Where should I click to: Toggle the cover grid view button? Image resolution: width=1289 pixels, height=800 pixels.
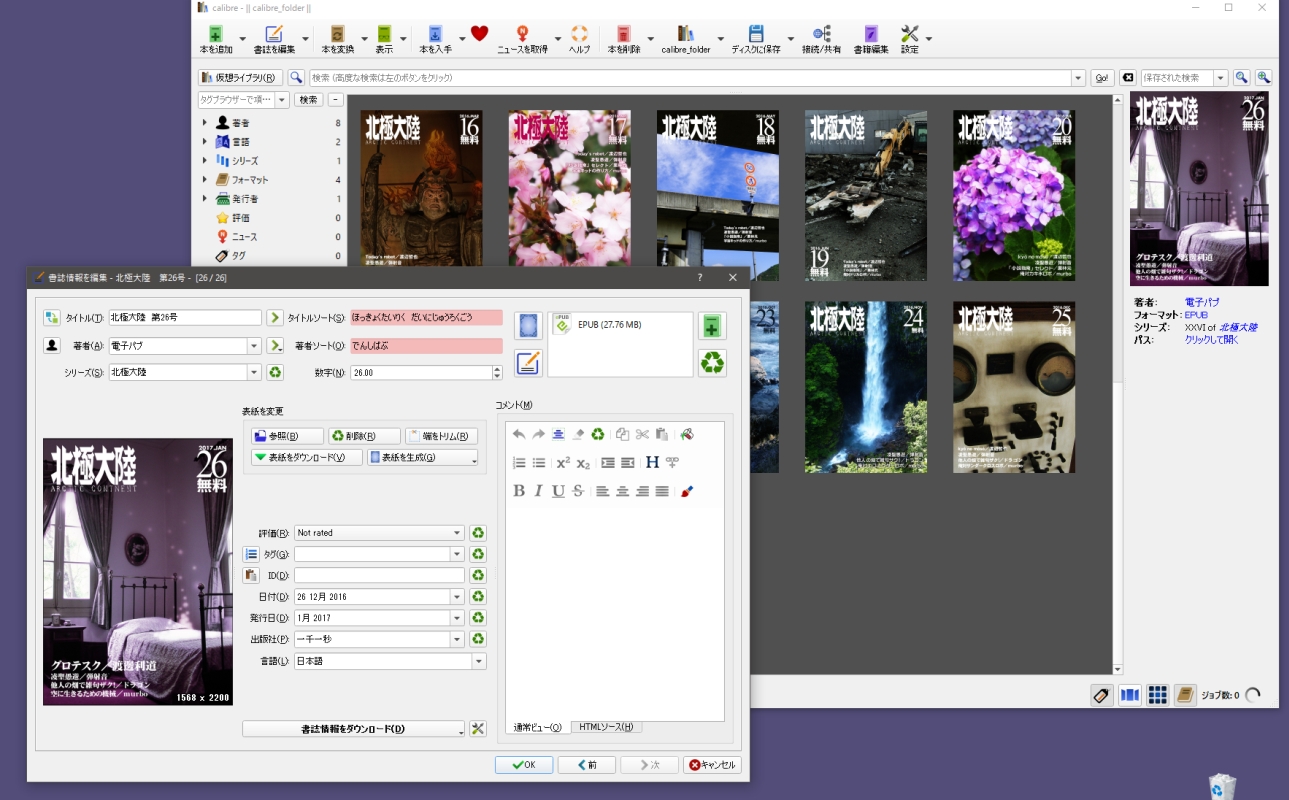pos(1157,695)
